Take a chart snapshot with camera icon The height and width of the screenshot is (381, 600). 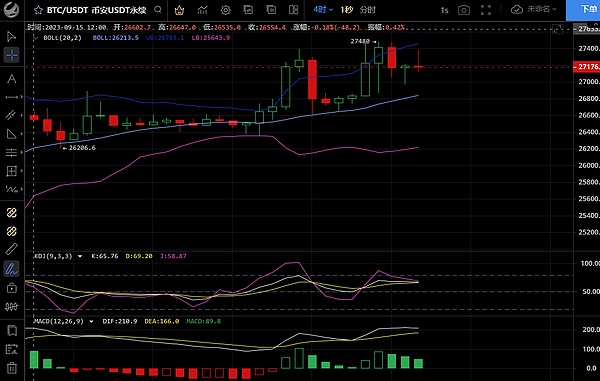tap(464, 10)
